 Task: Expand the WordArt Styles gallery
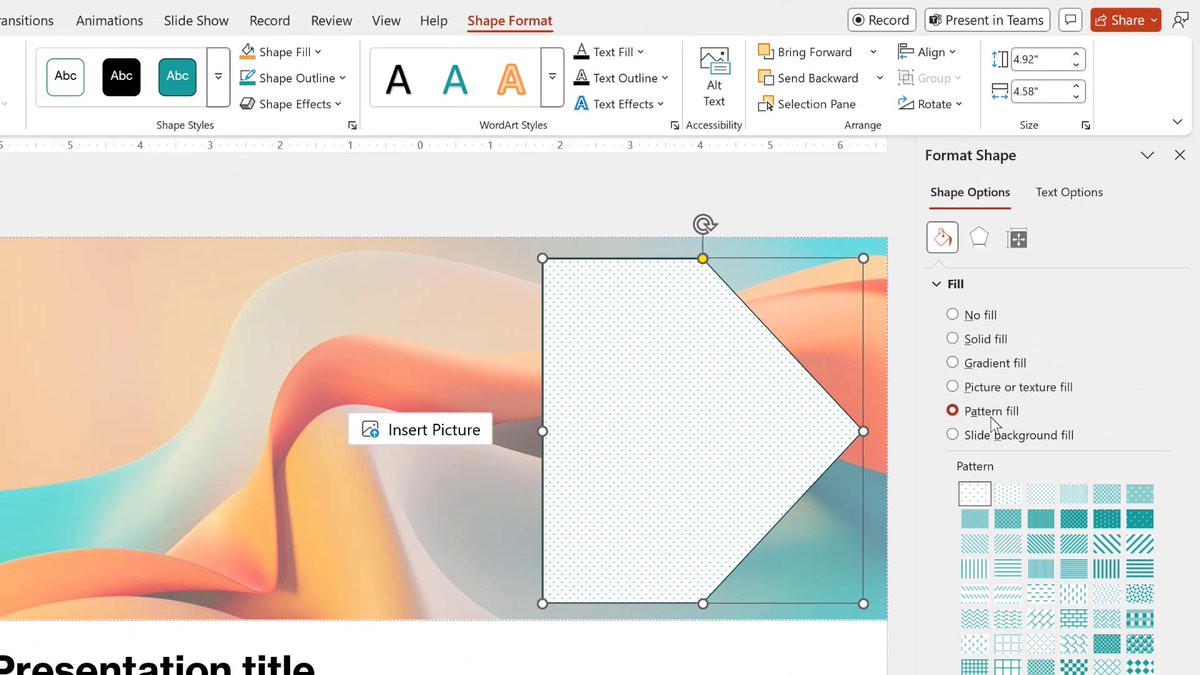pos(552,77)
